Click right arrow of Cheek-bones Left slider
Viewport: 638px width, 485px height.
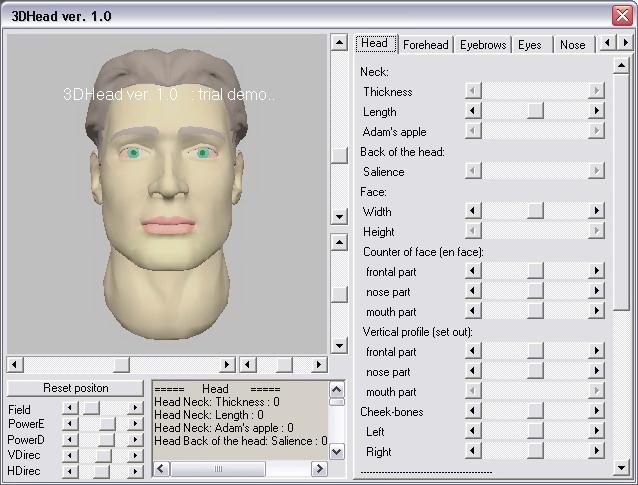click(x=597, y=431)
